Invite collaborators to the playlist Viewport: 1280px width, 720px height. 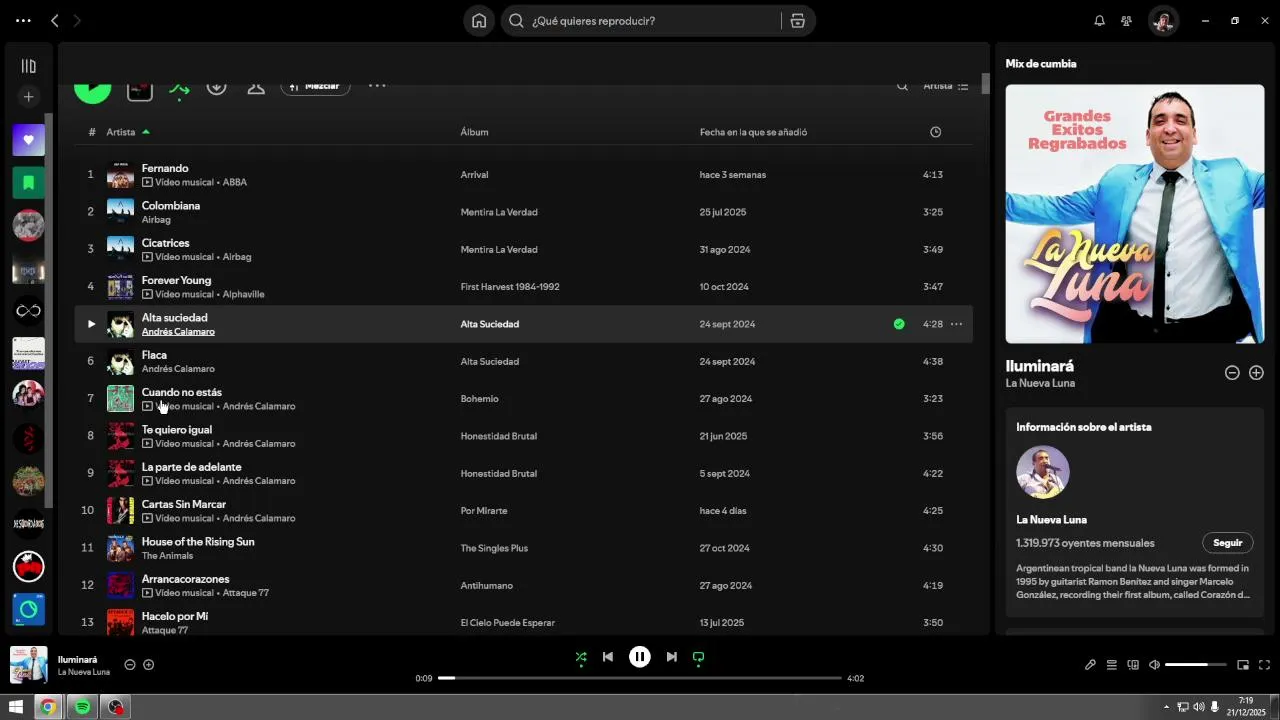point(256,87)
